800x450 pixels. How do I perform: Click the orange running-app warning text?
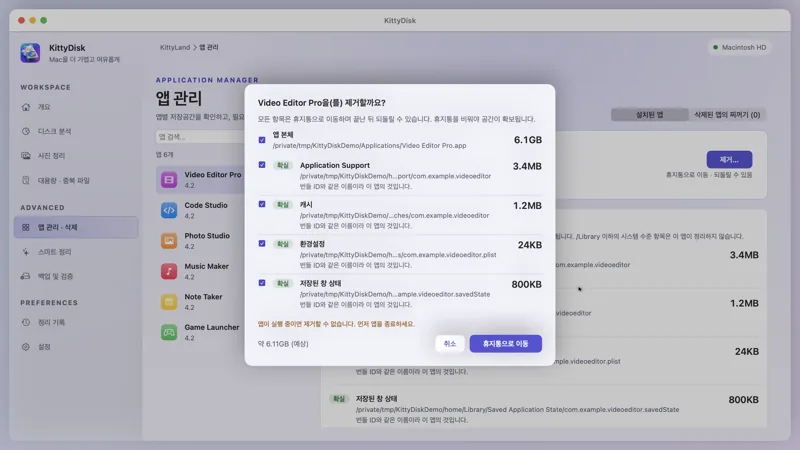[336, 324]
